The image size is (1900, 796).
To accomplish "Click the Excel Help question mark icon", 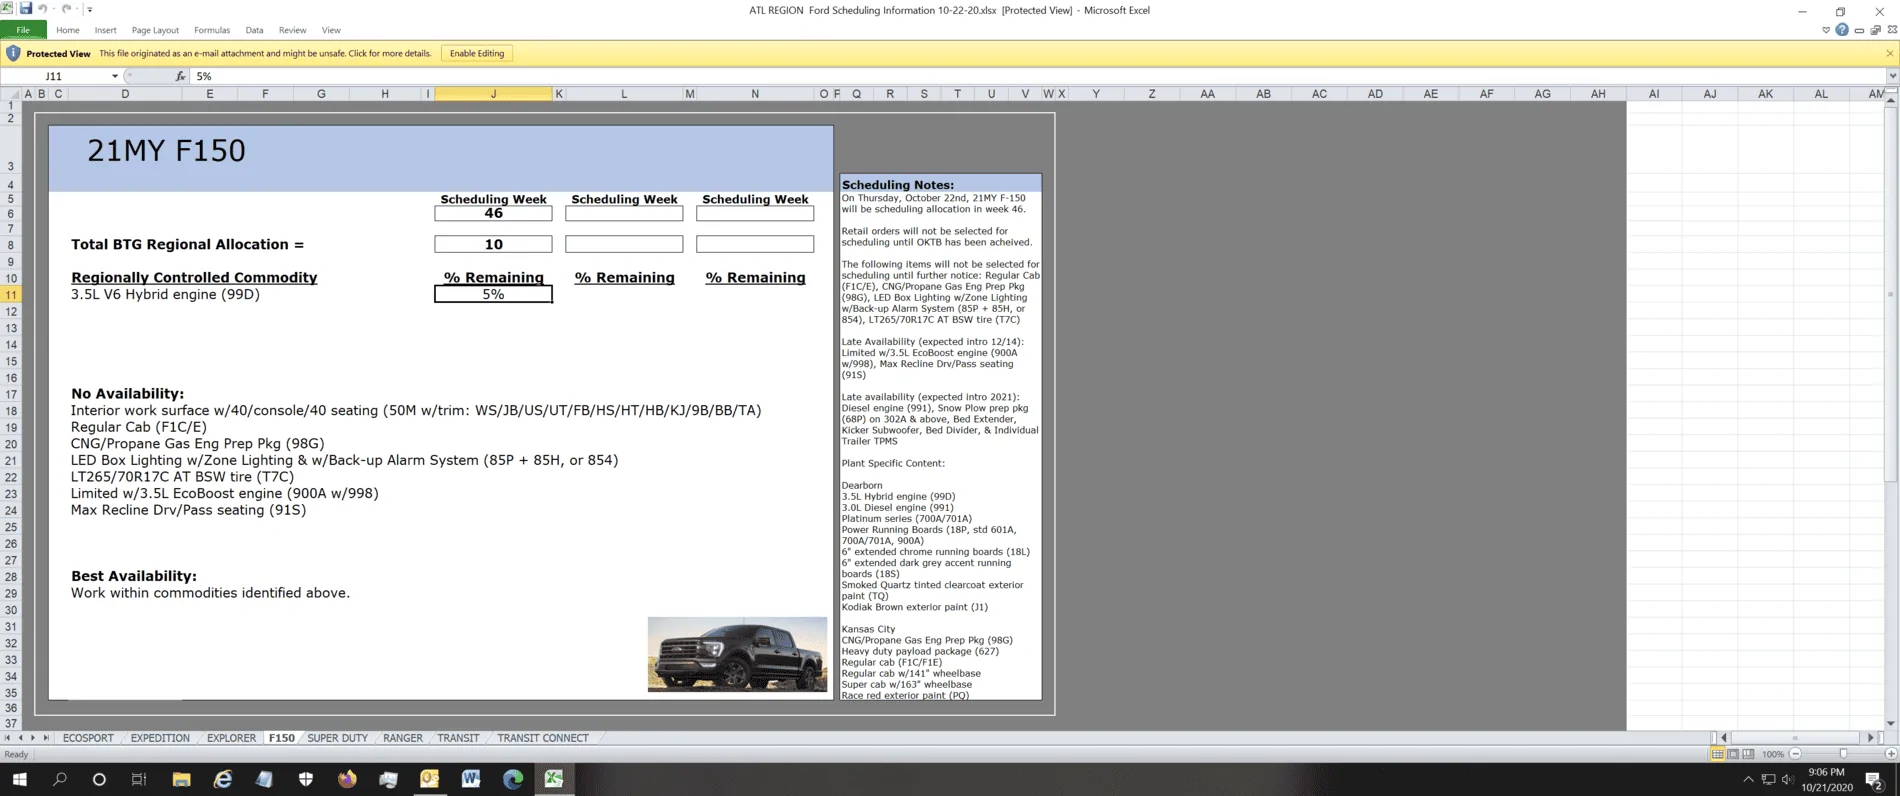I will click(1841, 30).
